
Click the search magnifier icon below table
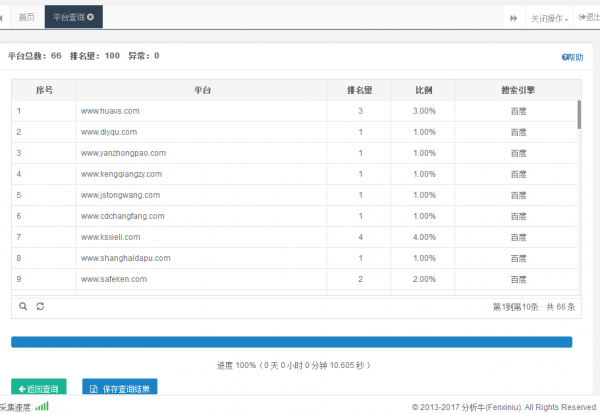coord(23,306)
